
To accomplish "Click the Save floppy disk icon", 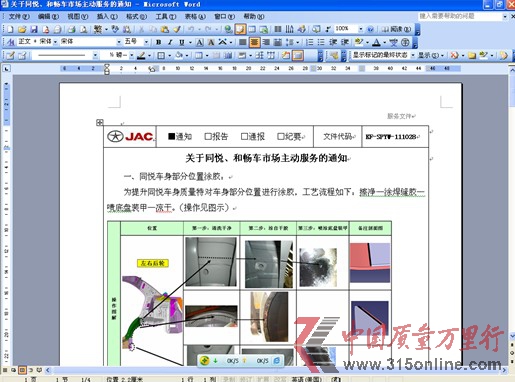I will point(34,29).
